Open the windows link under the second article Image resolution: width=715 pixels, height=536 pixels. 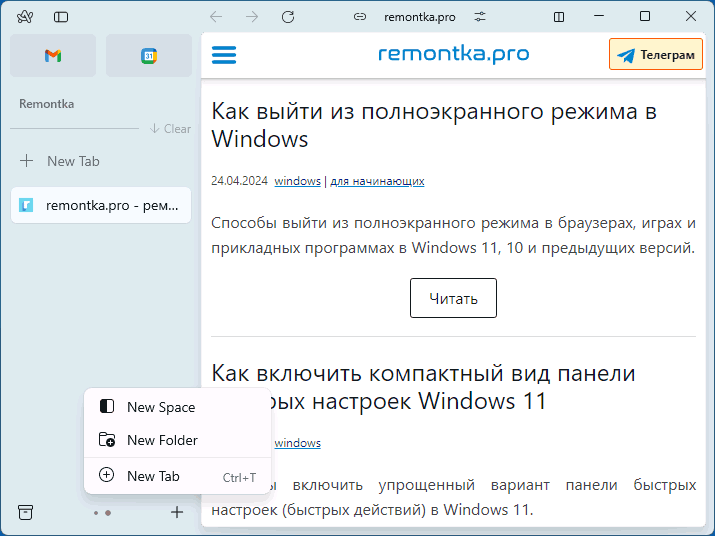point(297,443)
